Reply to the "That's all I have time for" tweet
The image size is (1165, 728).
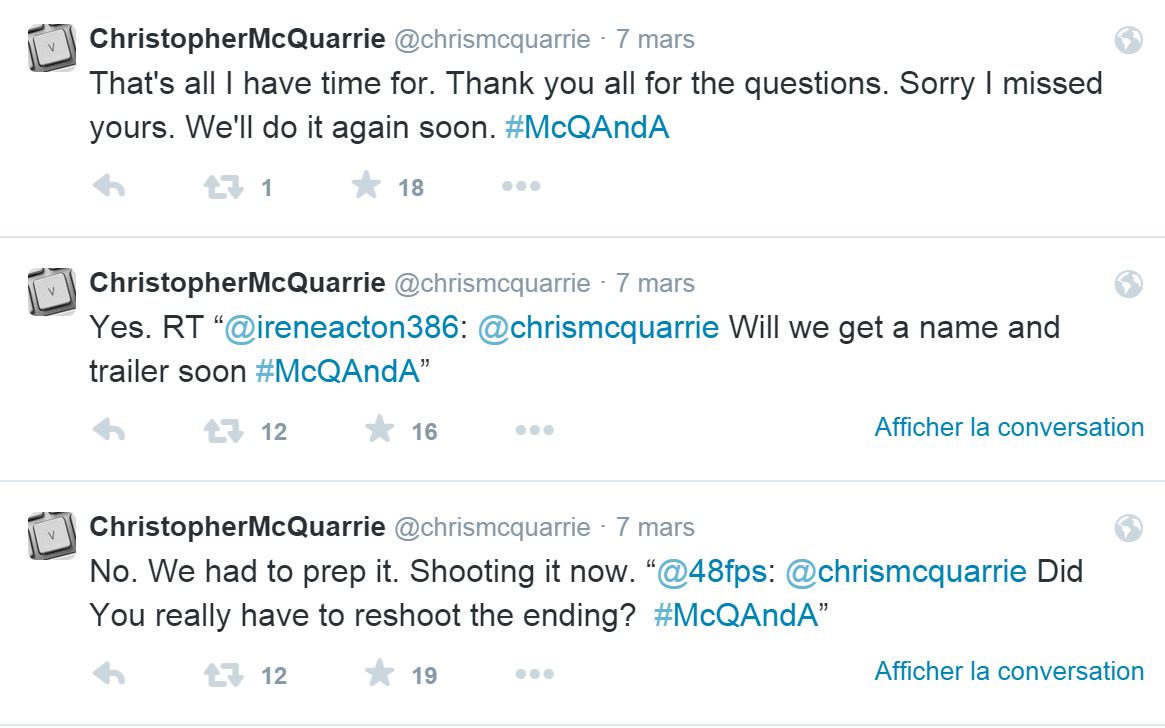coord(108,186)
